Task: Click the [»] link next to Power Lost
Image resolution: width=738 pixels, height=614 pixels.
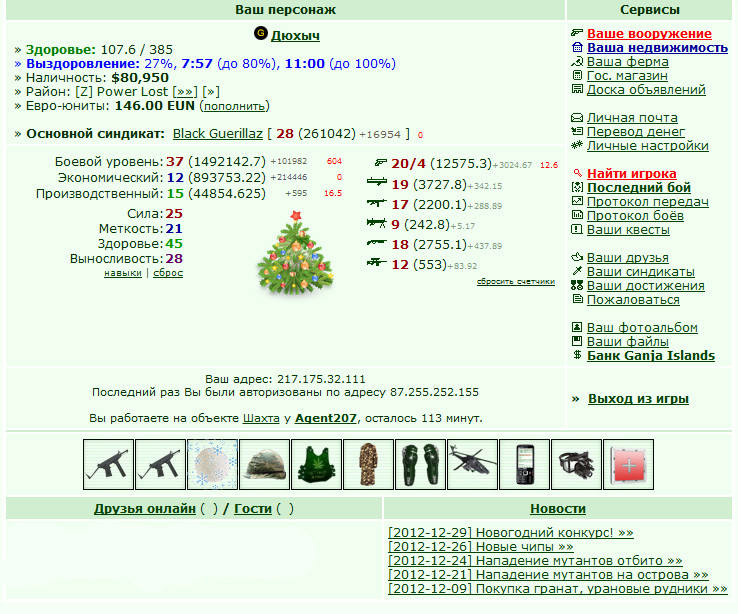Action: [211, 92]
